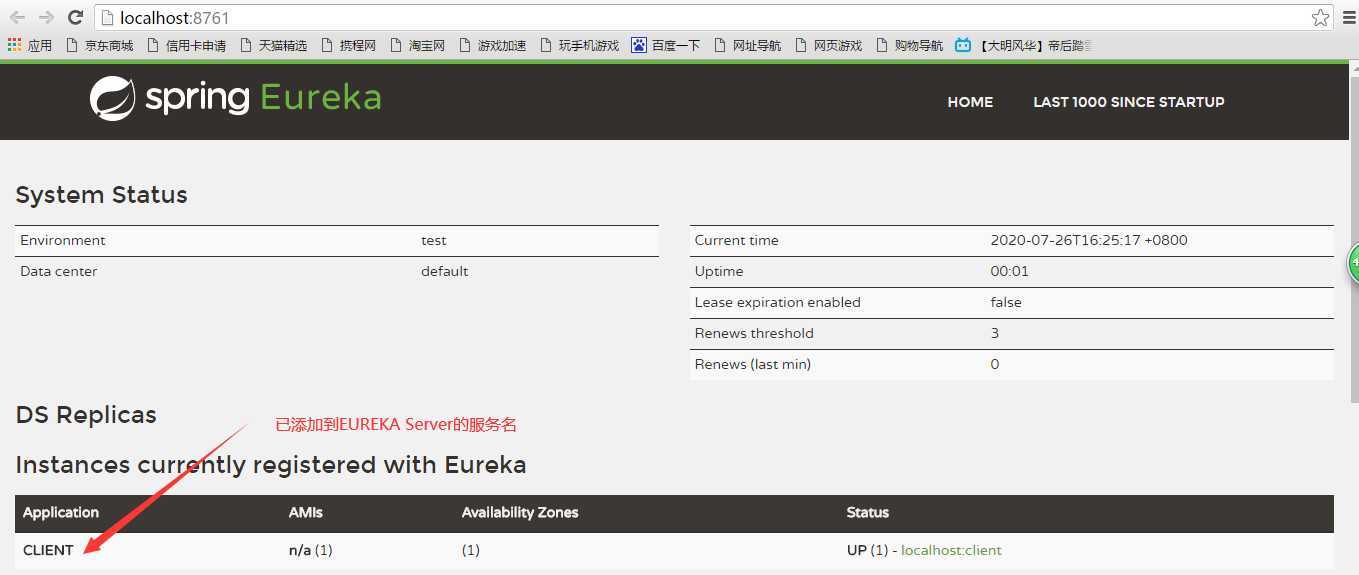Click the Environment value 'test'

434,240
